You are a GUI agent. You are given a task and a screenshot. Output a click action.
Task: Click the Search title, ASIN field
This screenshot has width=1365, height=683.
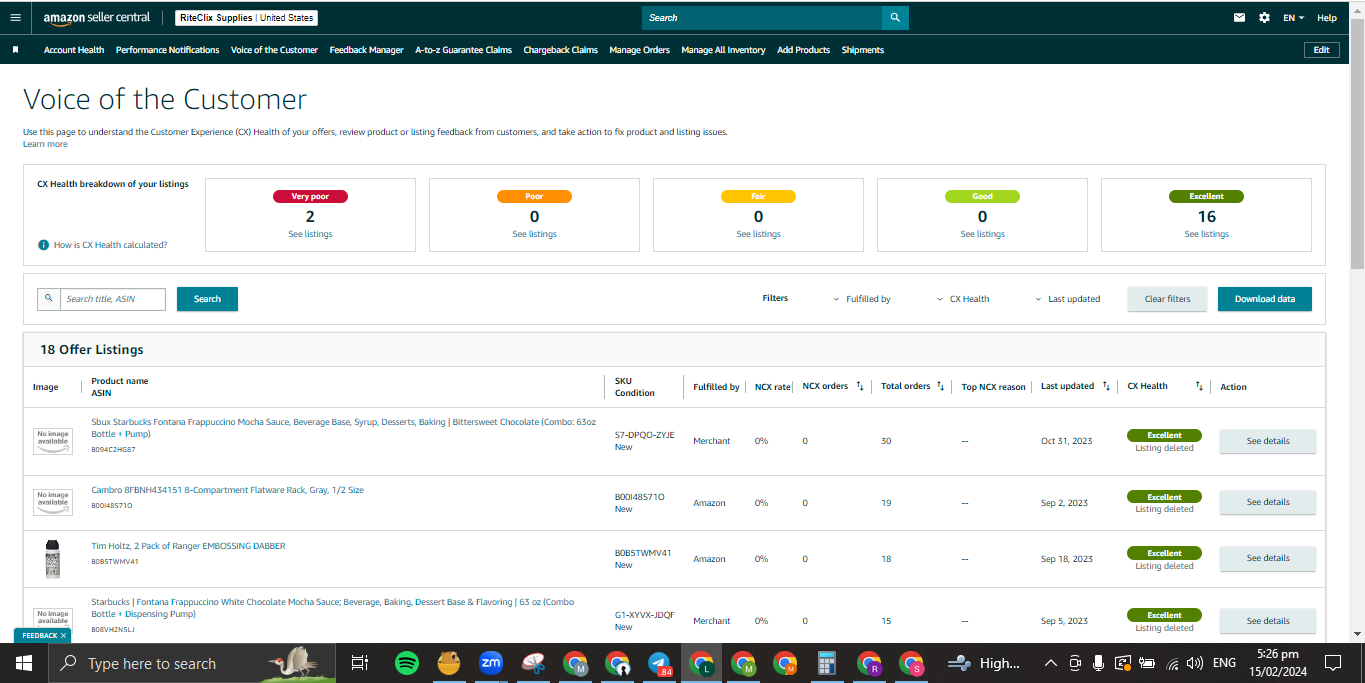[x=113, y=299]
